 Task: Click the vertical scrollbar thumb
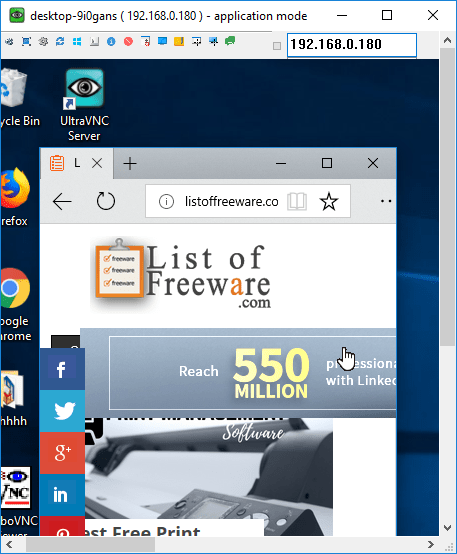447,197
